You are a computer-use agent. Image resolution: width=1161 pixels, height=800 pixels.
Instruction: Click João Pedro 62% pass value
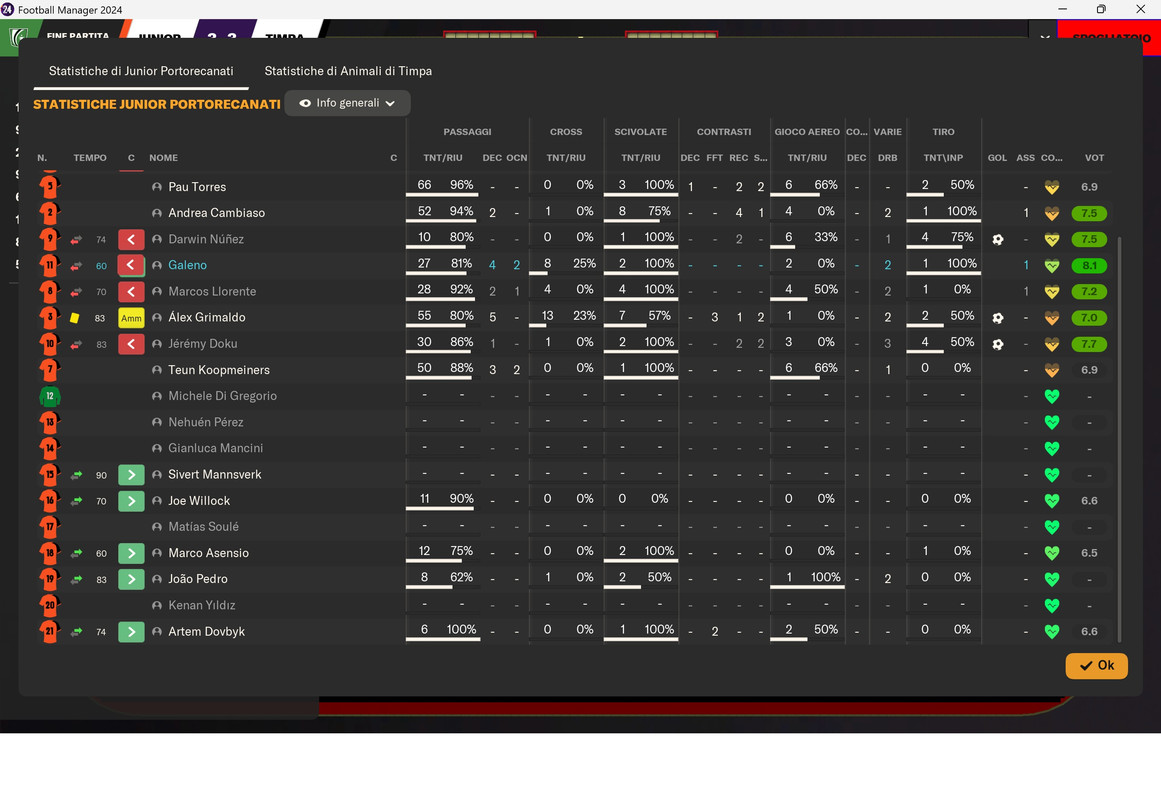pyautogui.click(x=461, y=577)
